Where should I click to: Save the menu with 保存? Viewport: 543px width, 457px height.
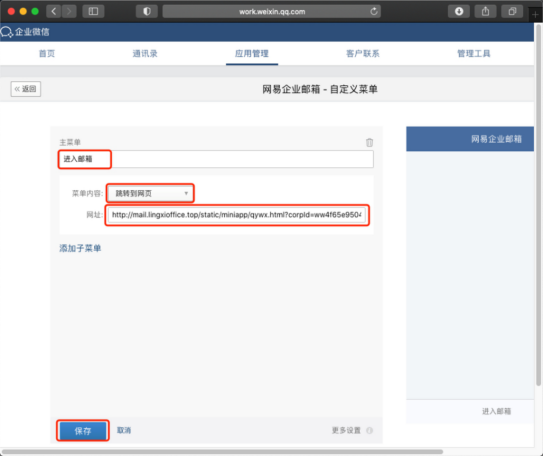83,431
